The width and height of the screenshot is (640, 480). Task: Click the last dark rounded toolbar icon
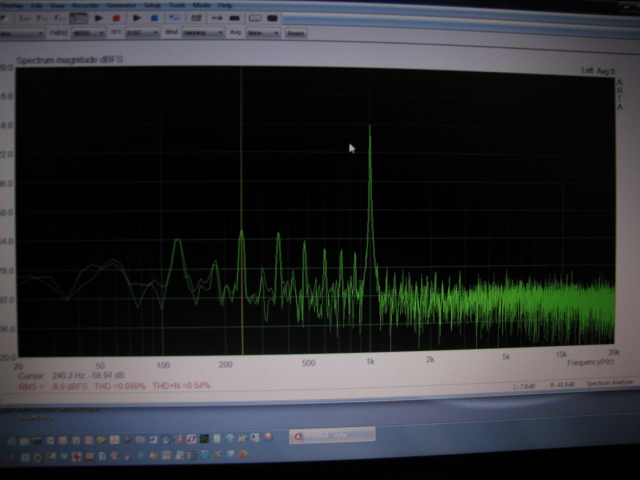click(x=272, y=18)
